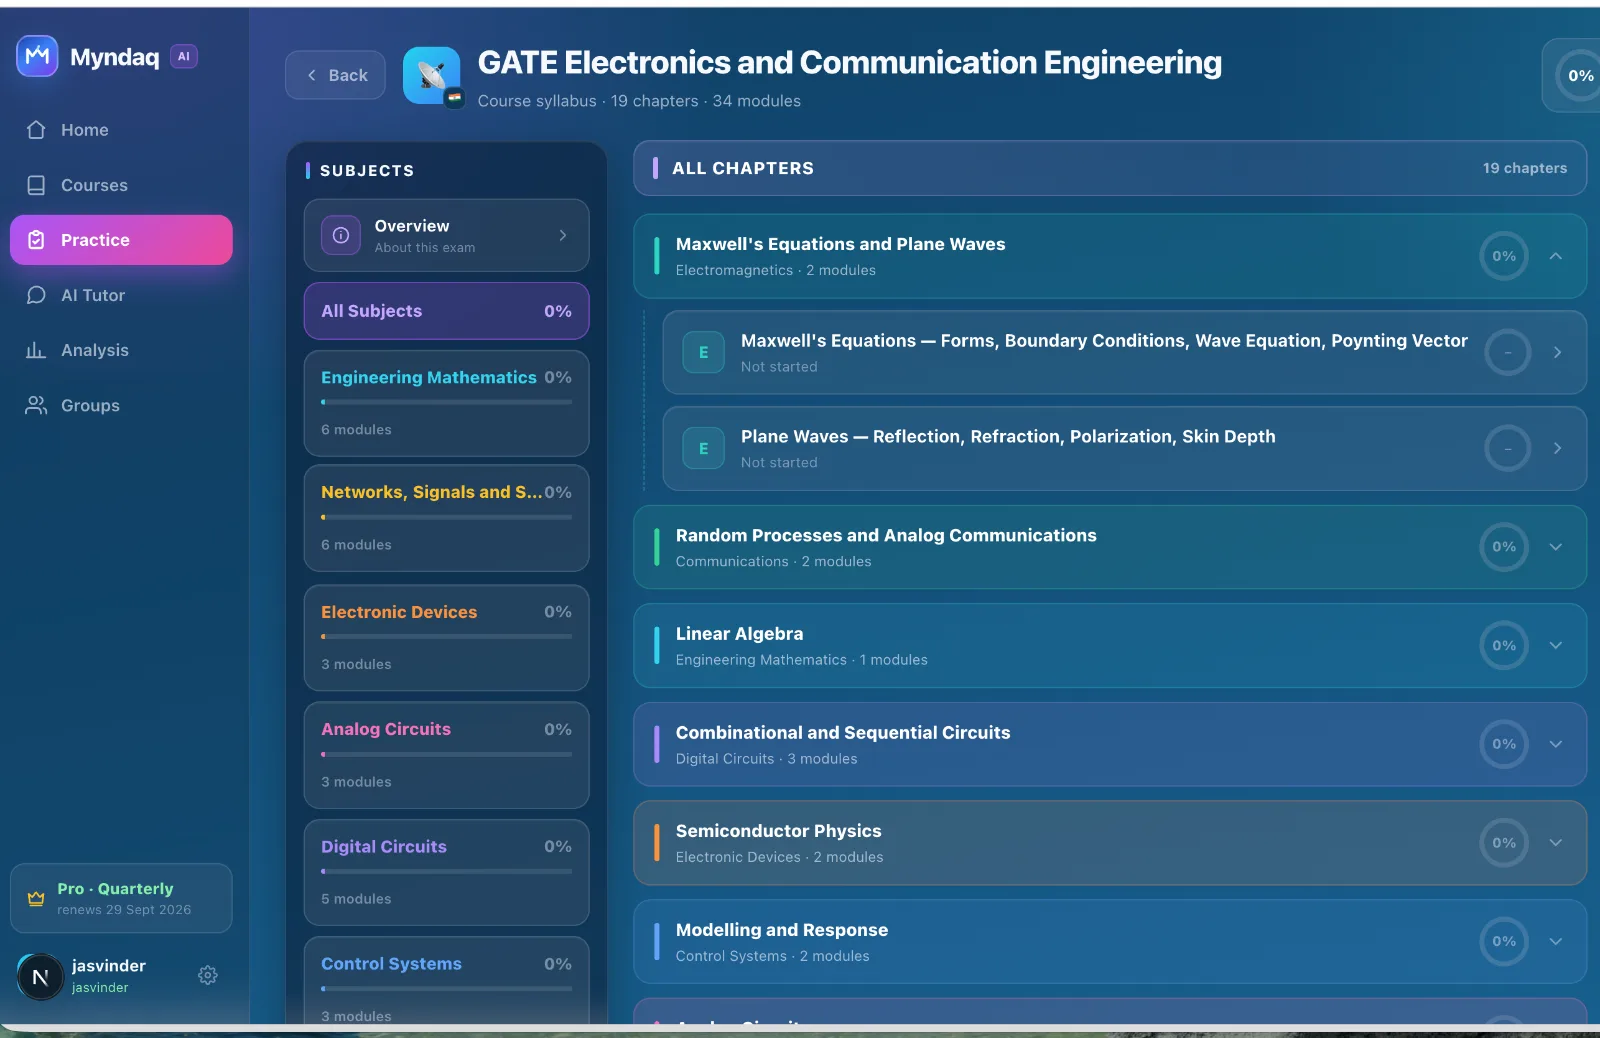
Task: Click the GATE course satellite dish icon
Action: (432, 75)
